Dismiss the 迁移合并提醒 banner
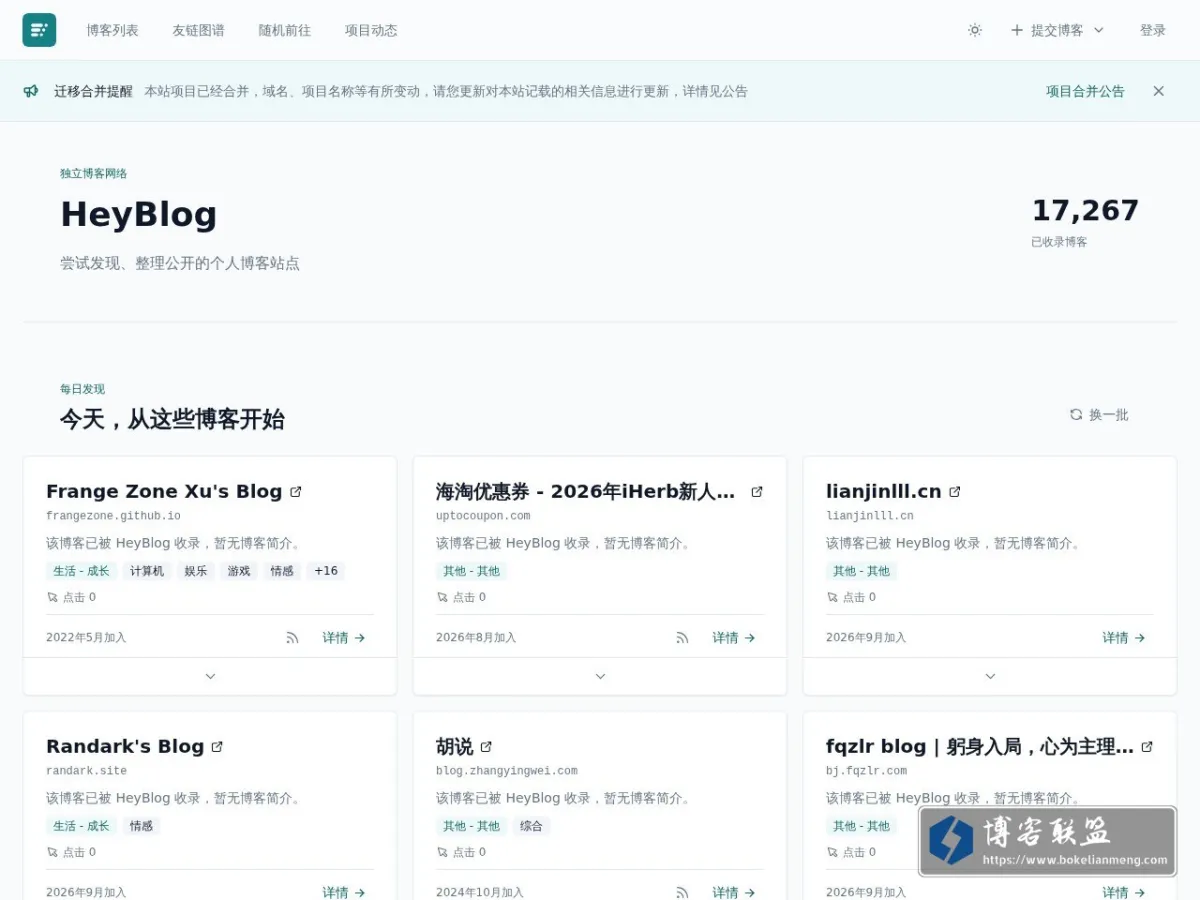 1158,91
